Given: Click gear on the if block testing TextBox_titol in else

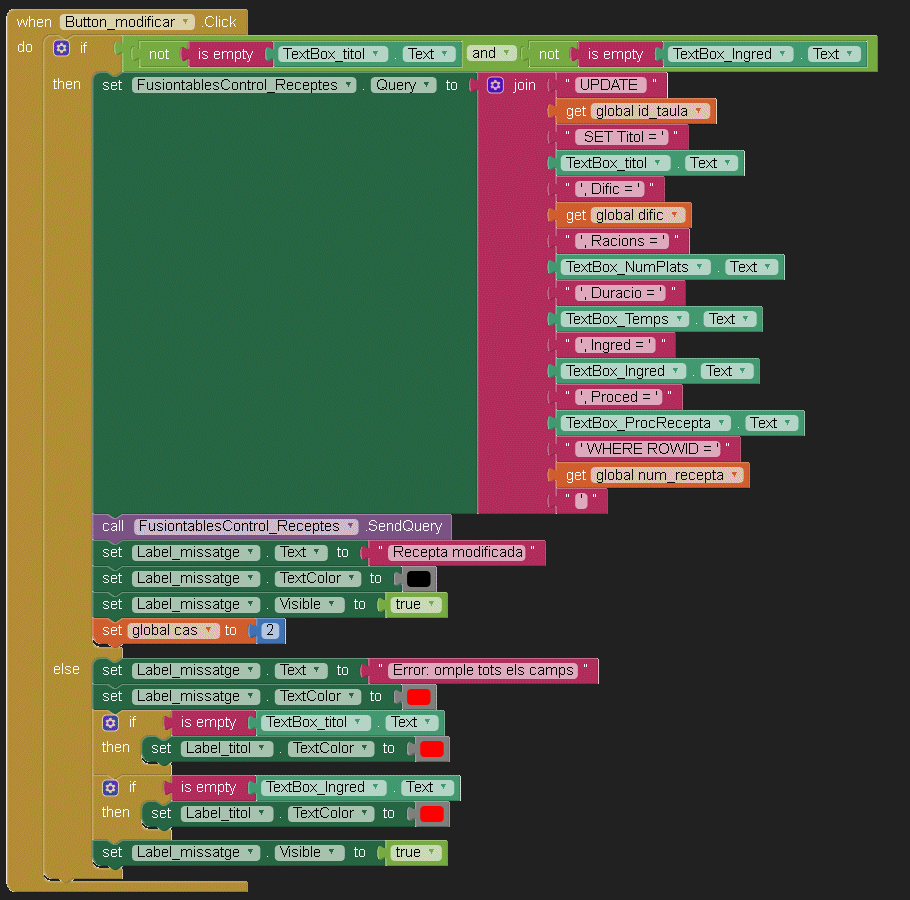Looking at the screenshot, I should pyautogui.click(x=110, y=722).
